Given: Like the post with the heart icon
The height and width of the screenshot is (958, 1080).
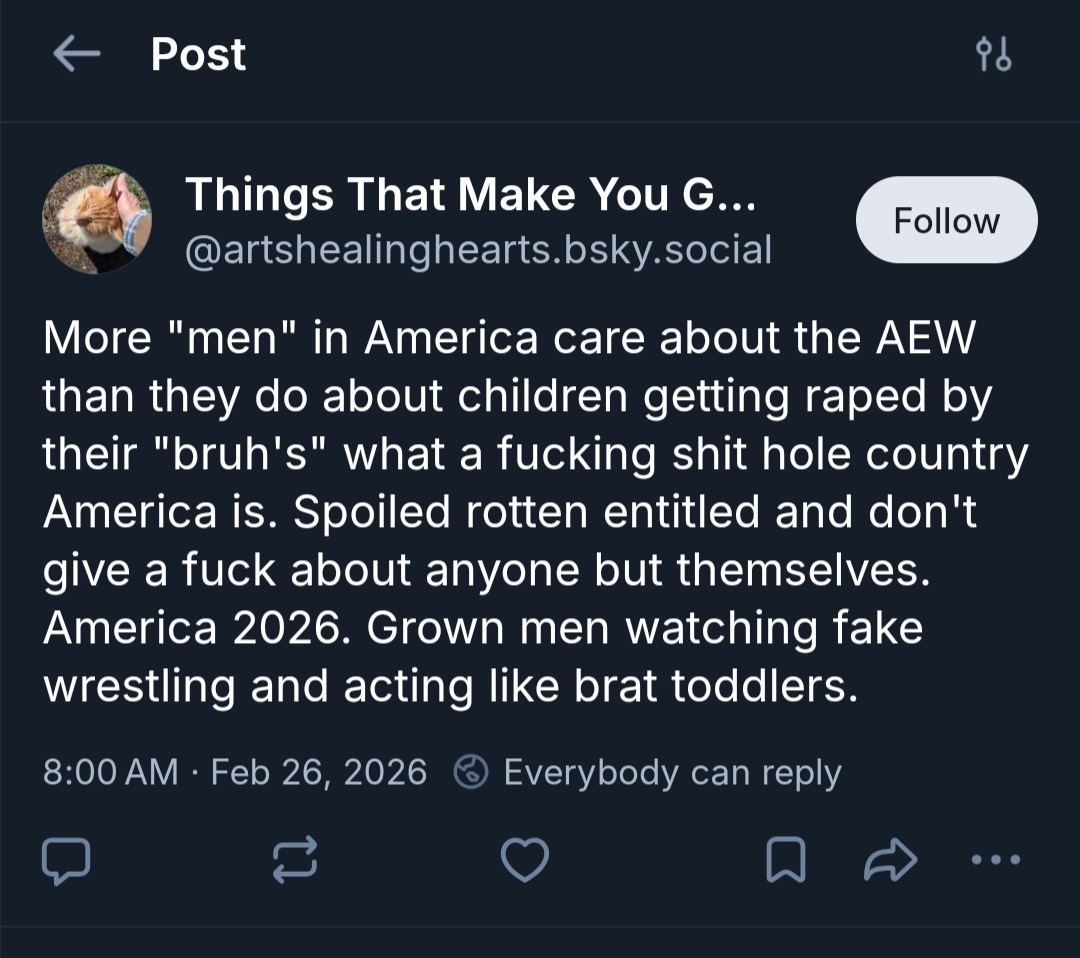Looking at the screenshot, I should coord(524,860).
